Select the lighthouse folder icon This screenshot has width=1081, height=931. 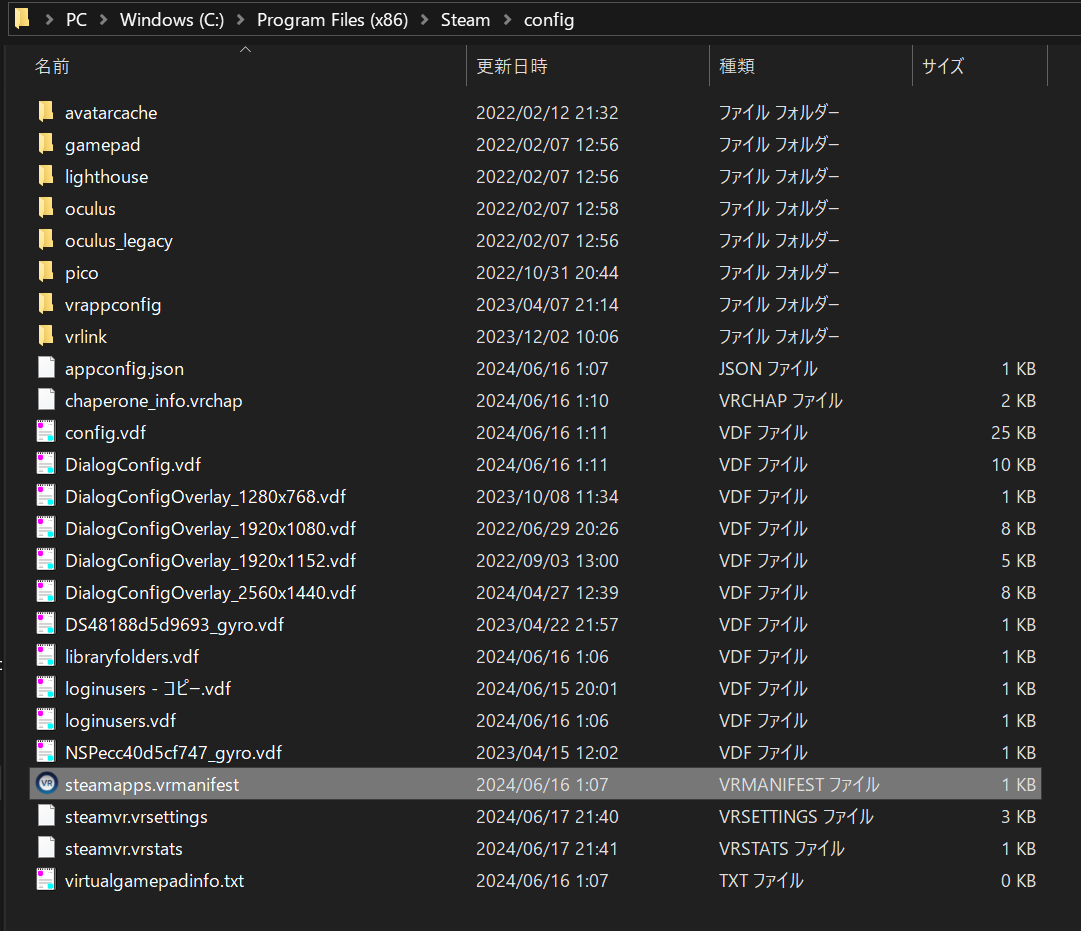click(x=46, y=176)
